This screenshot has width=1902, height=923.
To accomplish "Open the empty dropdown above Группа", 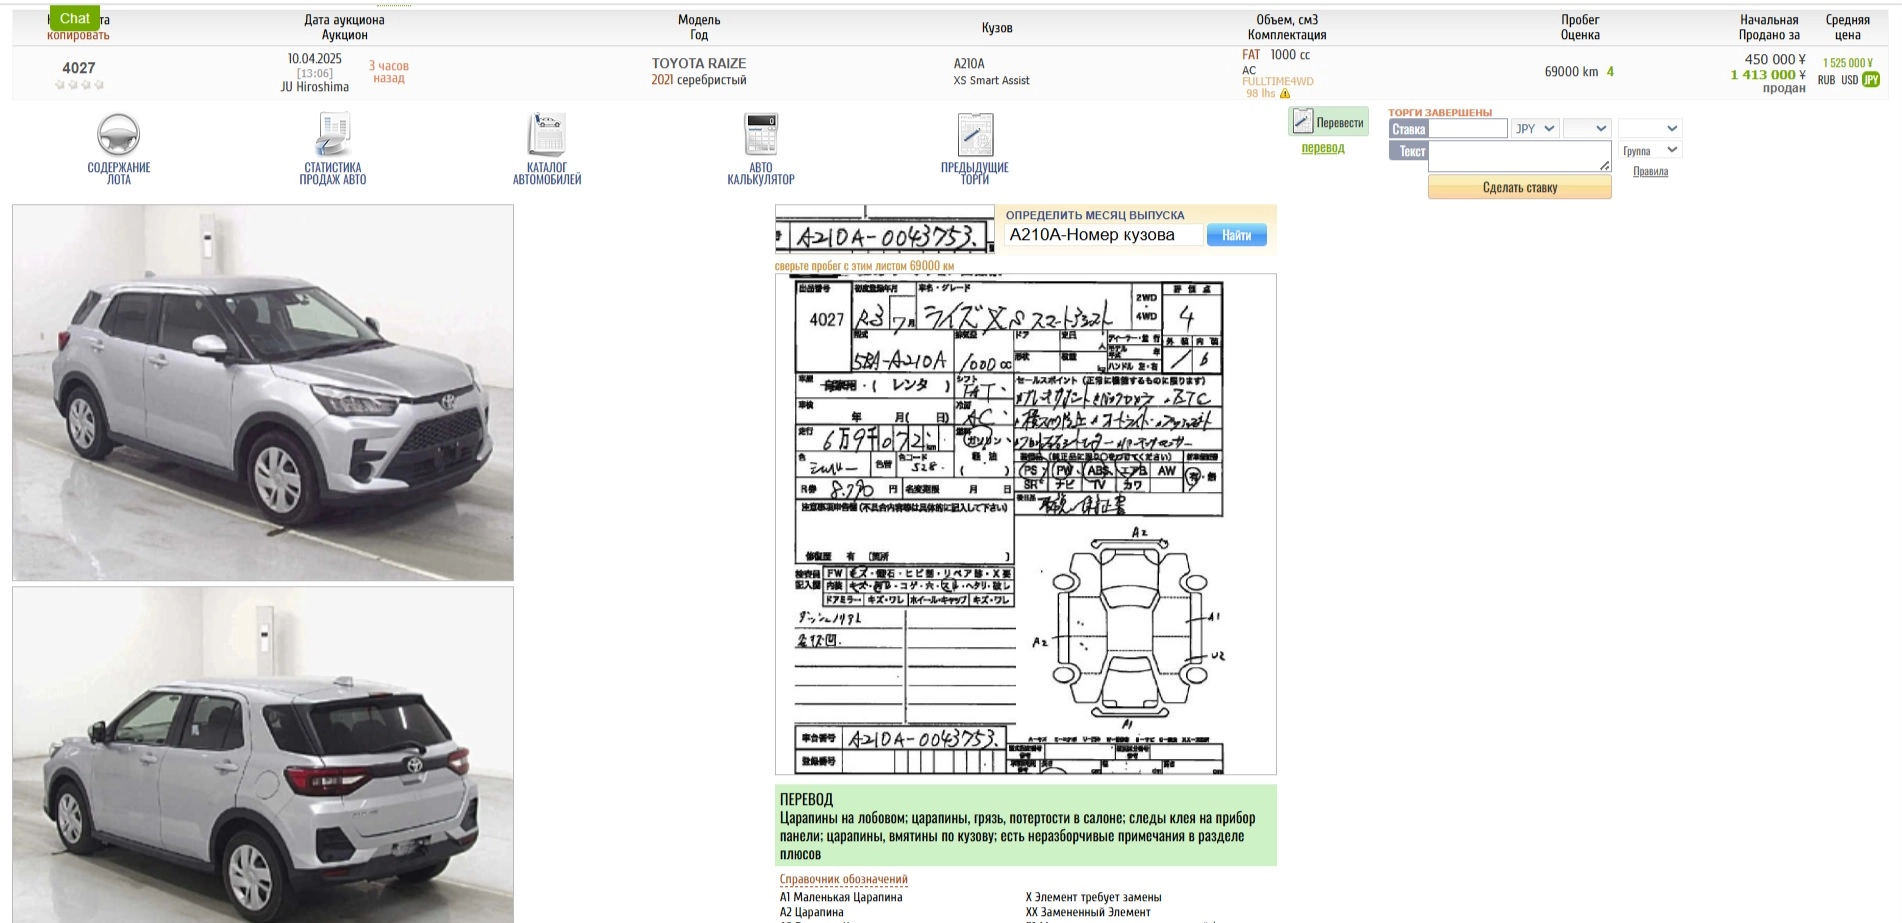I will (1650, 128).
